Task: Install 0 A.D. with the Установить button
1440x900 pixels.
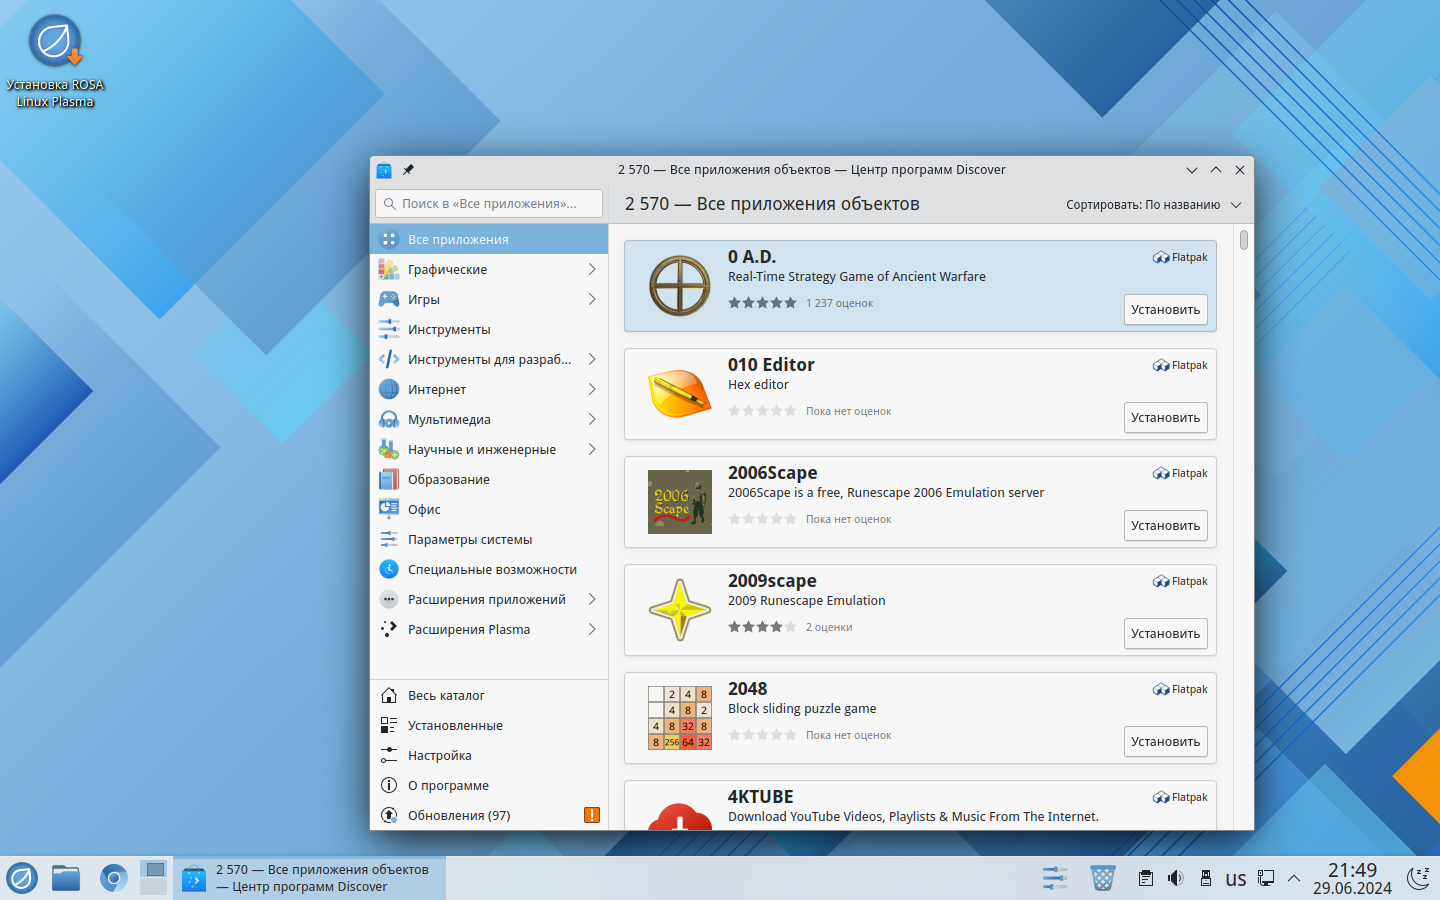Action: 1166,310
